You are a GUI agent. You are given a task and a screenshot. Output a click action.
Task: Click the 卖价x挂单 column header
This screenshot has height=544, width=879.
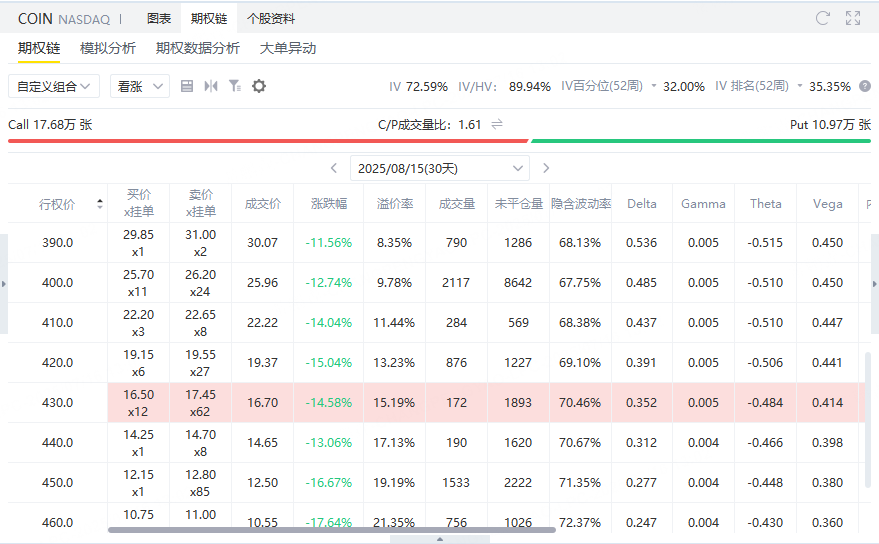click(201, 203)
